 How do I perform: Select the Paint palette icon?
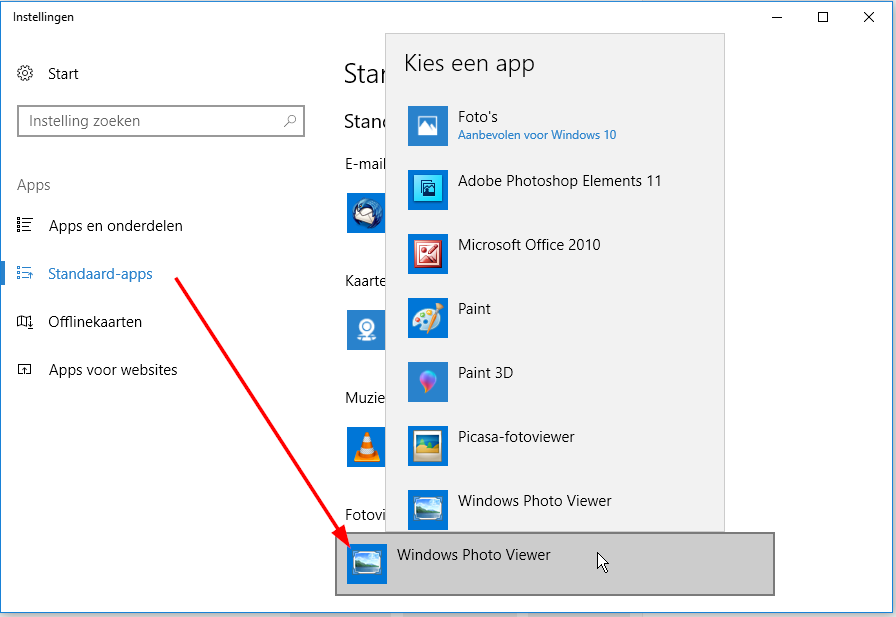tap(427, 318)
